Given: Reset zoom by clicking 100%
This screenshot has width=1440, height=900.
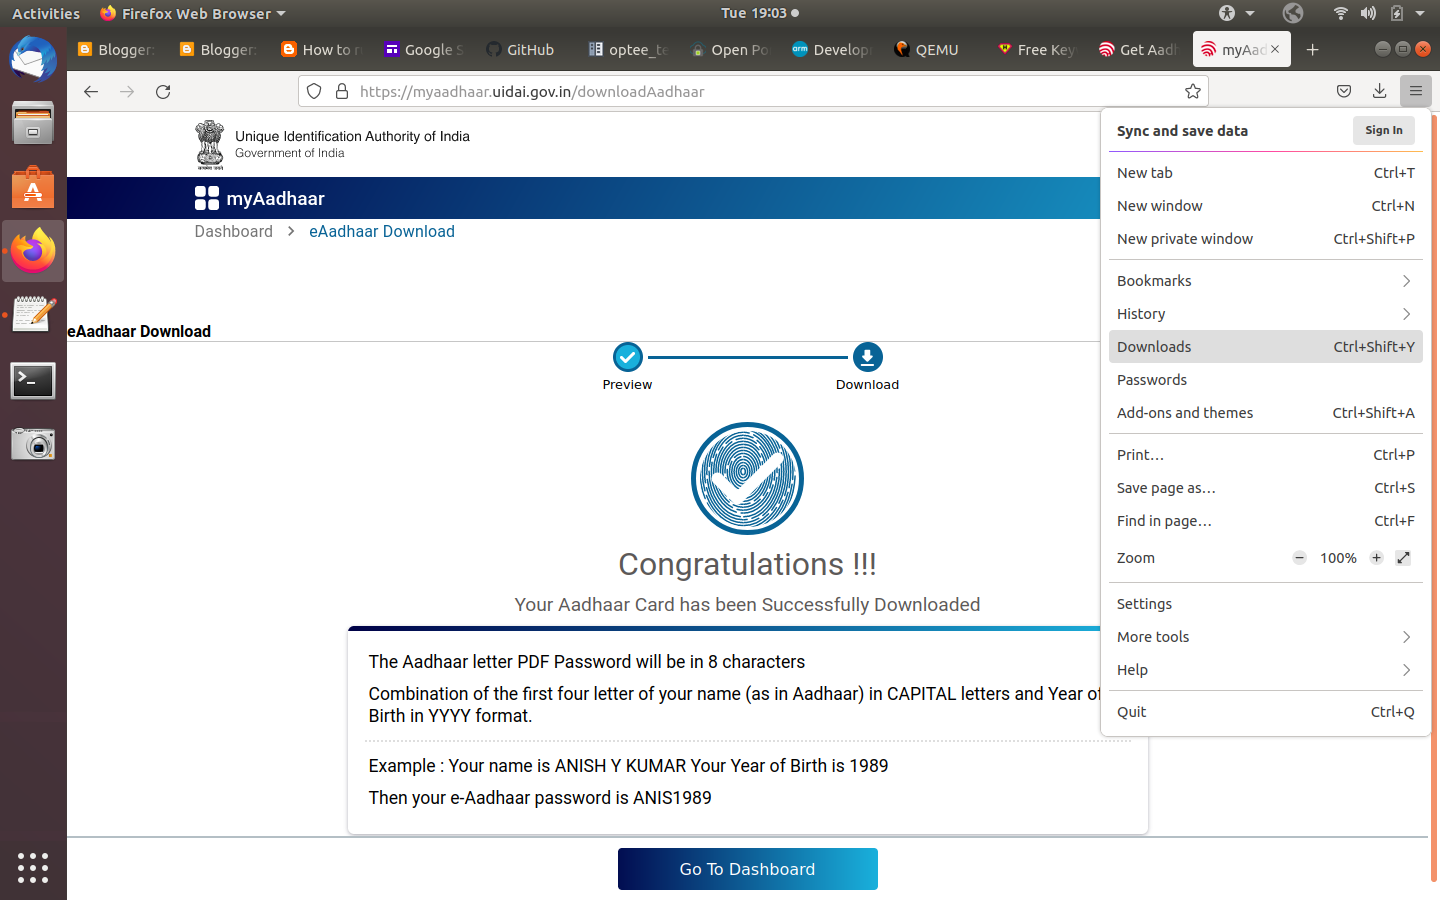Looking at the screenshot, I should [x=1338, y=558].
